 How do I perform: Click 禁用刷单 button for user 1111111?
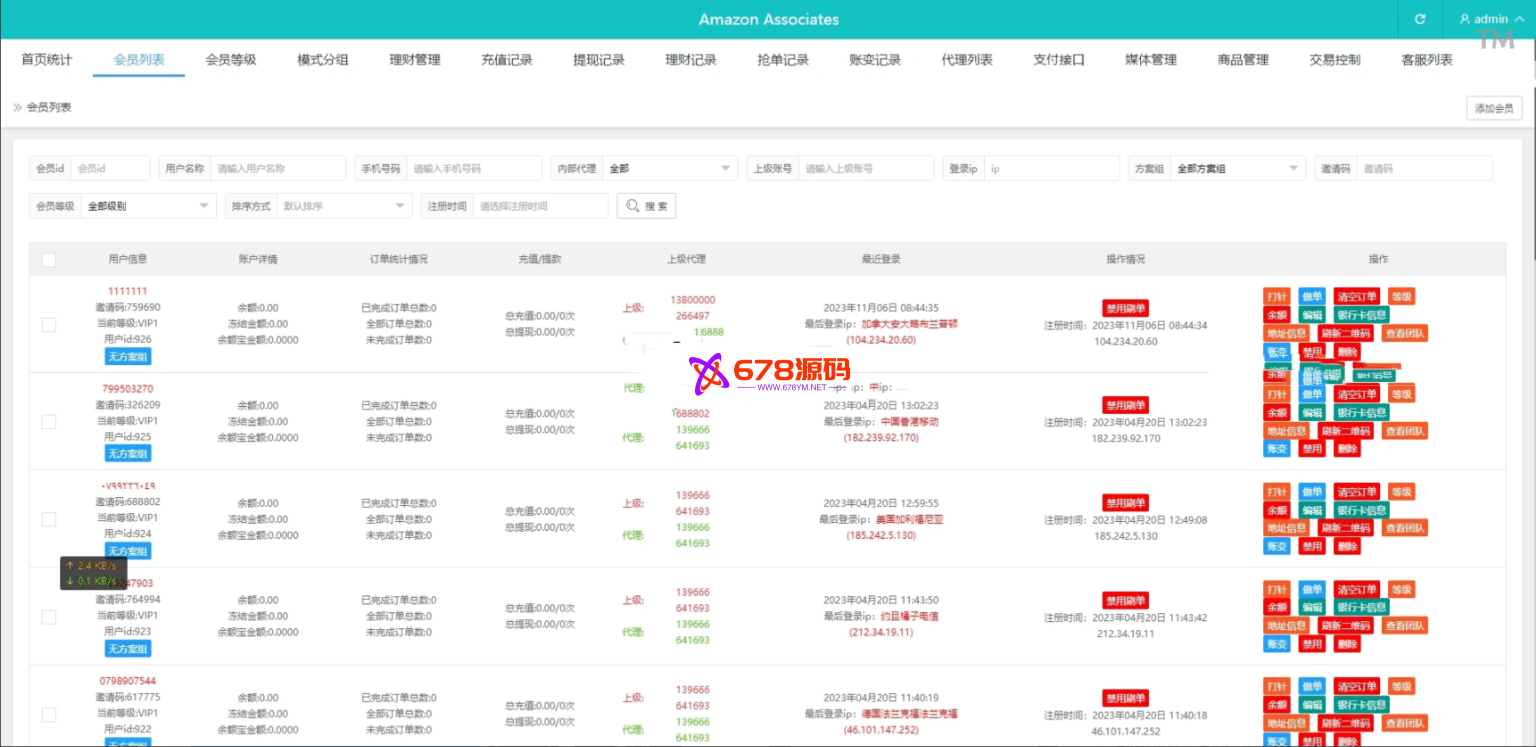click(x=1125, y=308)
